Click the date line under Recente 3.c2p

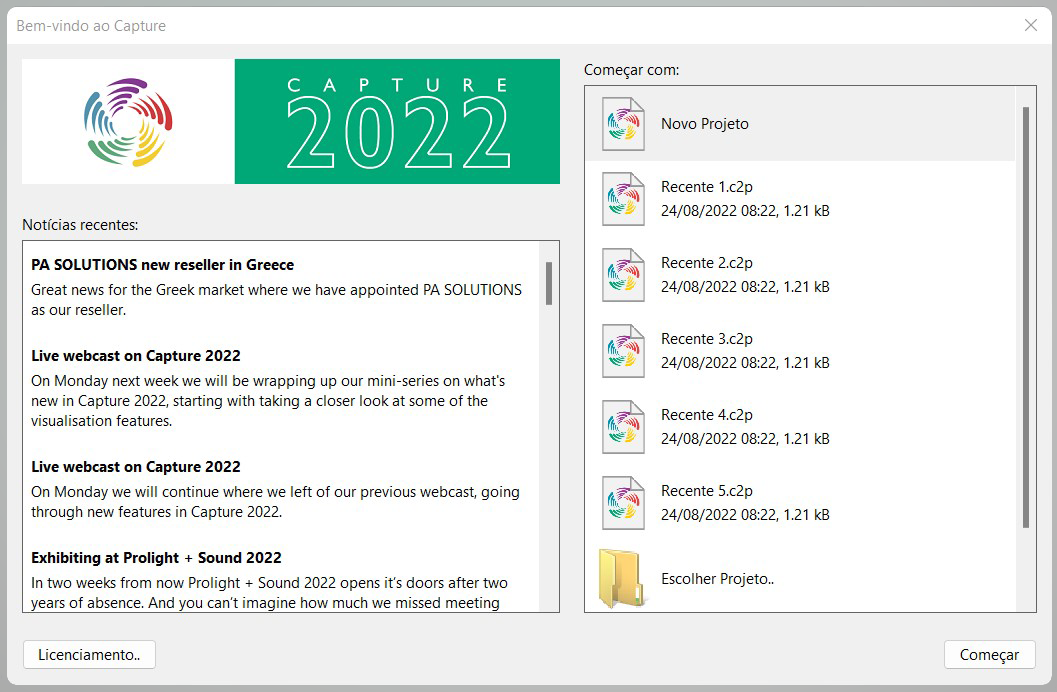(745, 363)
